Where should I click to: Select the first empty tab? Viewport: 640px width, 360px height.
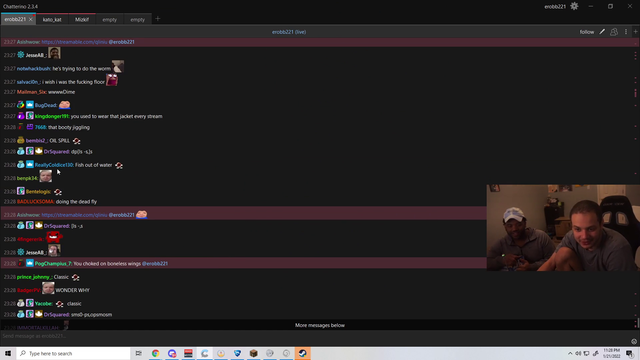(x=109, y=19)
